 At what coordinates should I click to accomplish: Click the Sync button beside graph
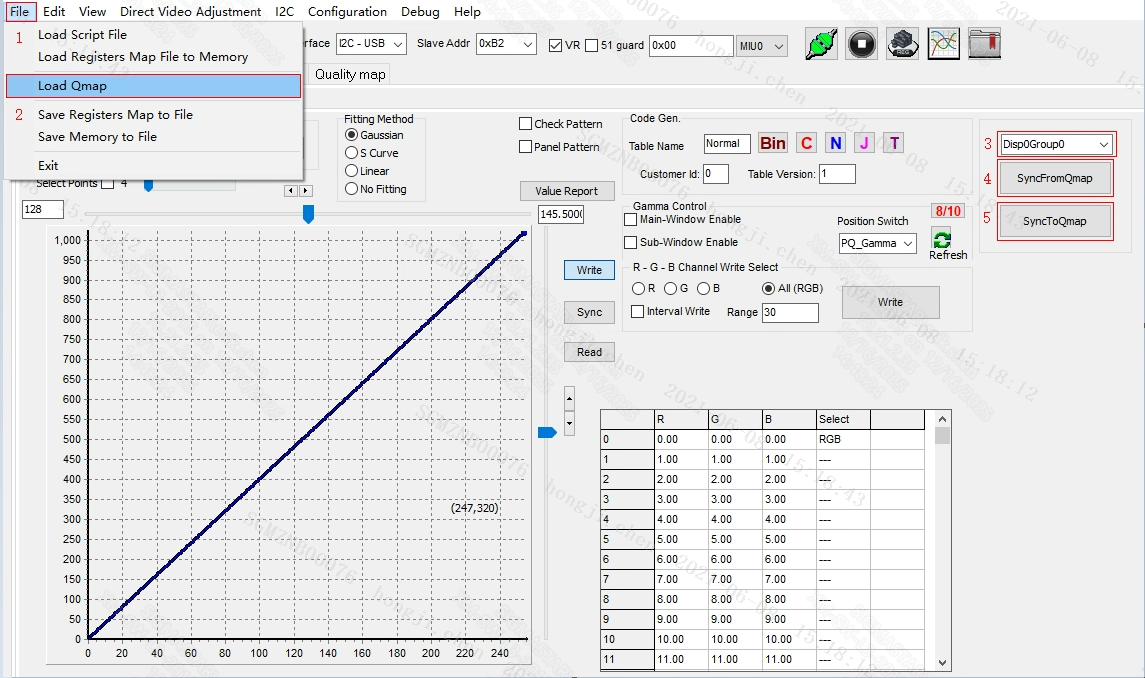[589, 312]
